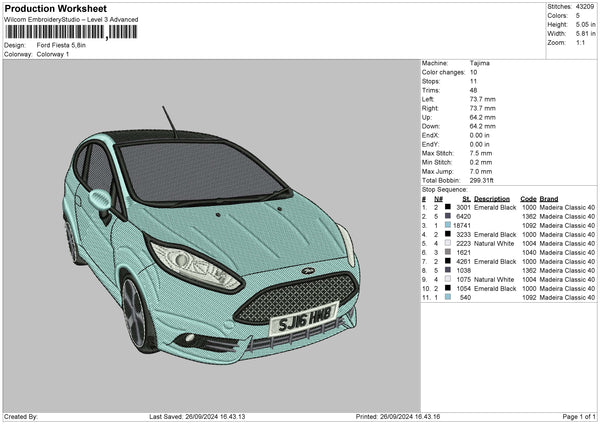Click the Description column header

point(492,199)
